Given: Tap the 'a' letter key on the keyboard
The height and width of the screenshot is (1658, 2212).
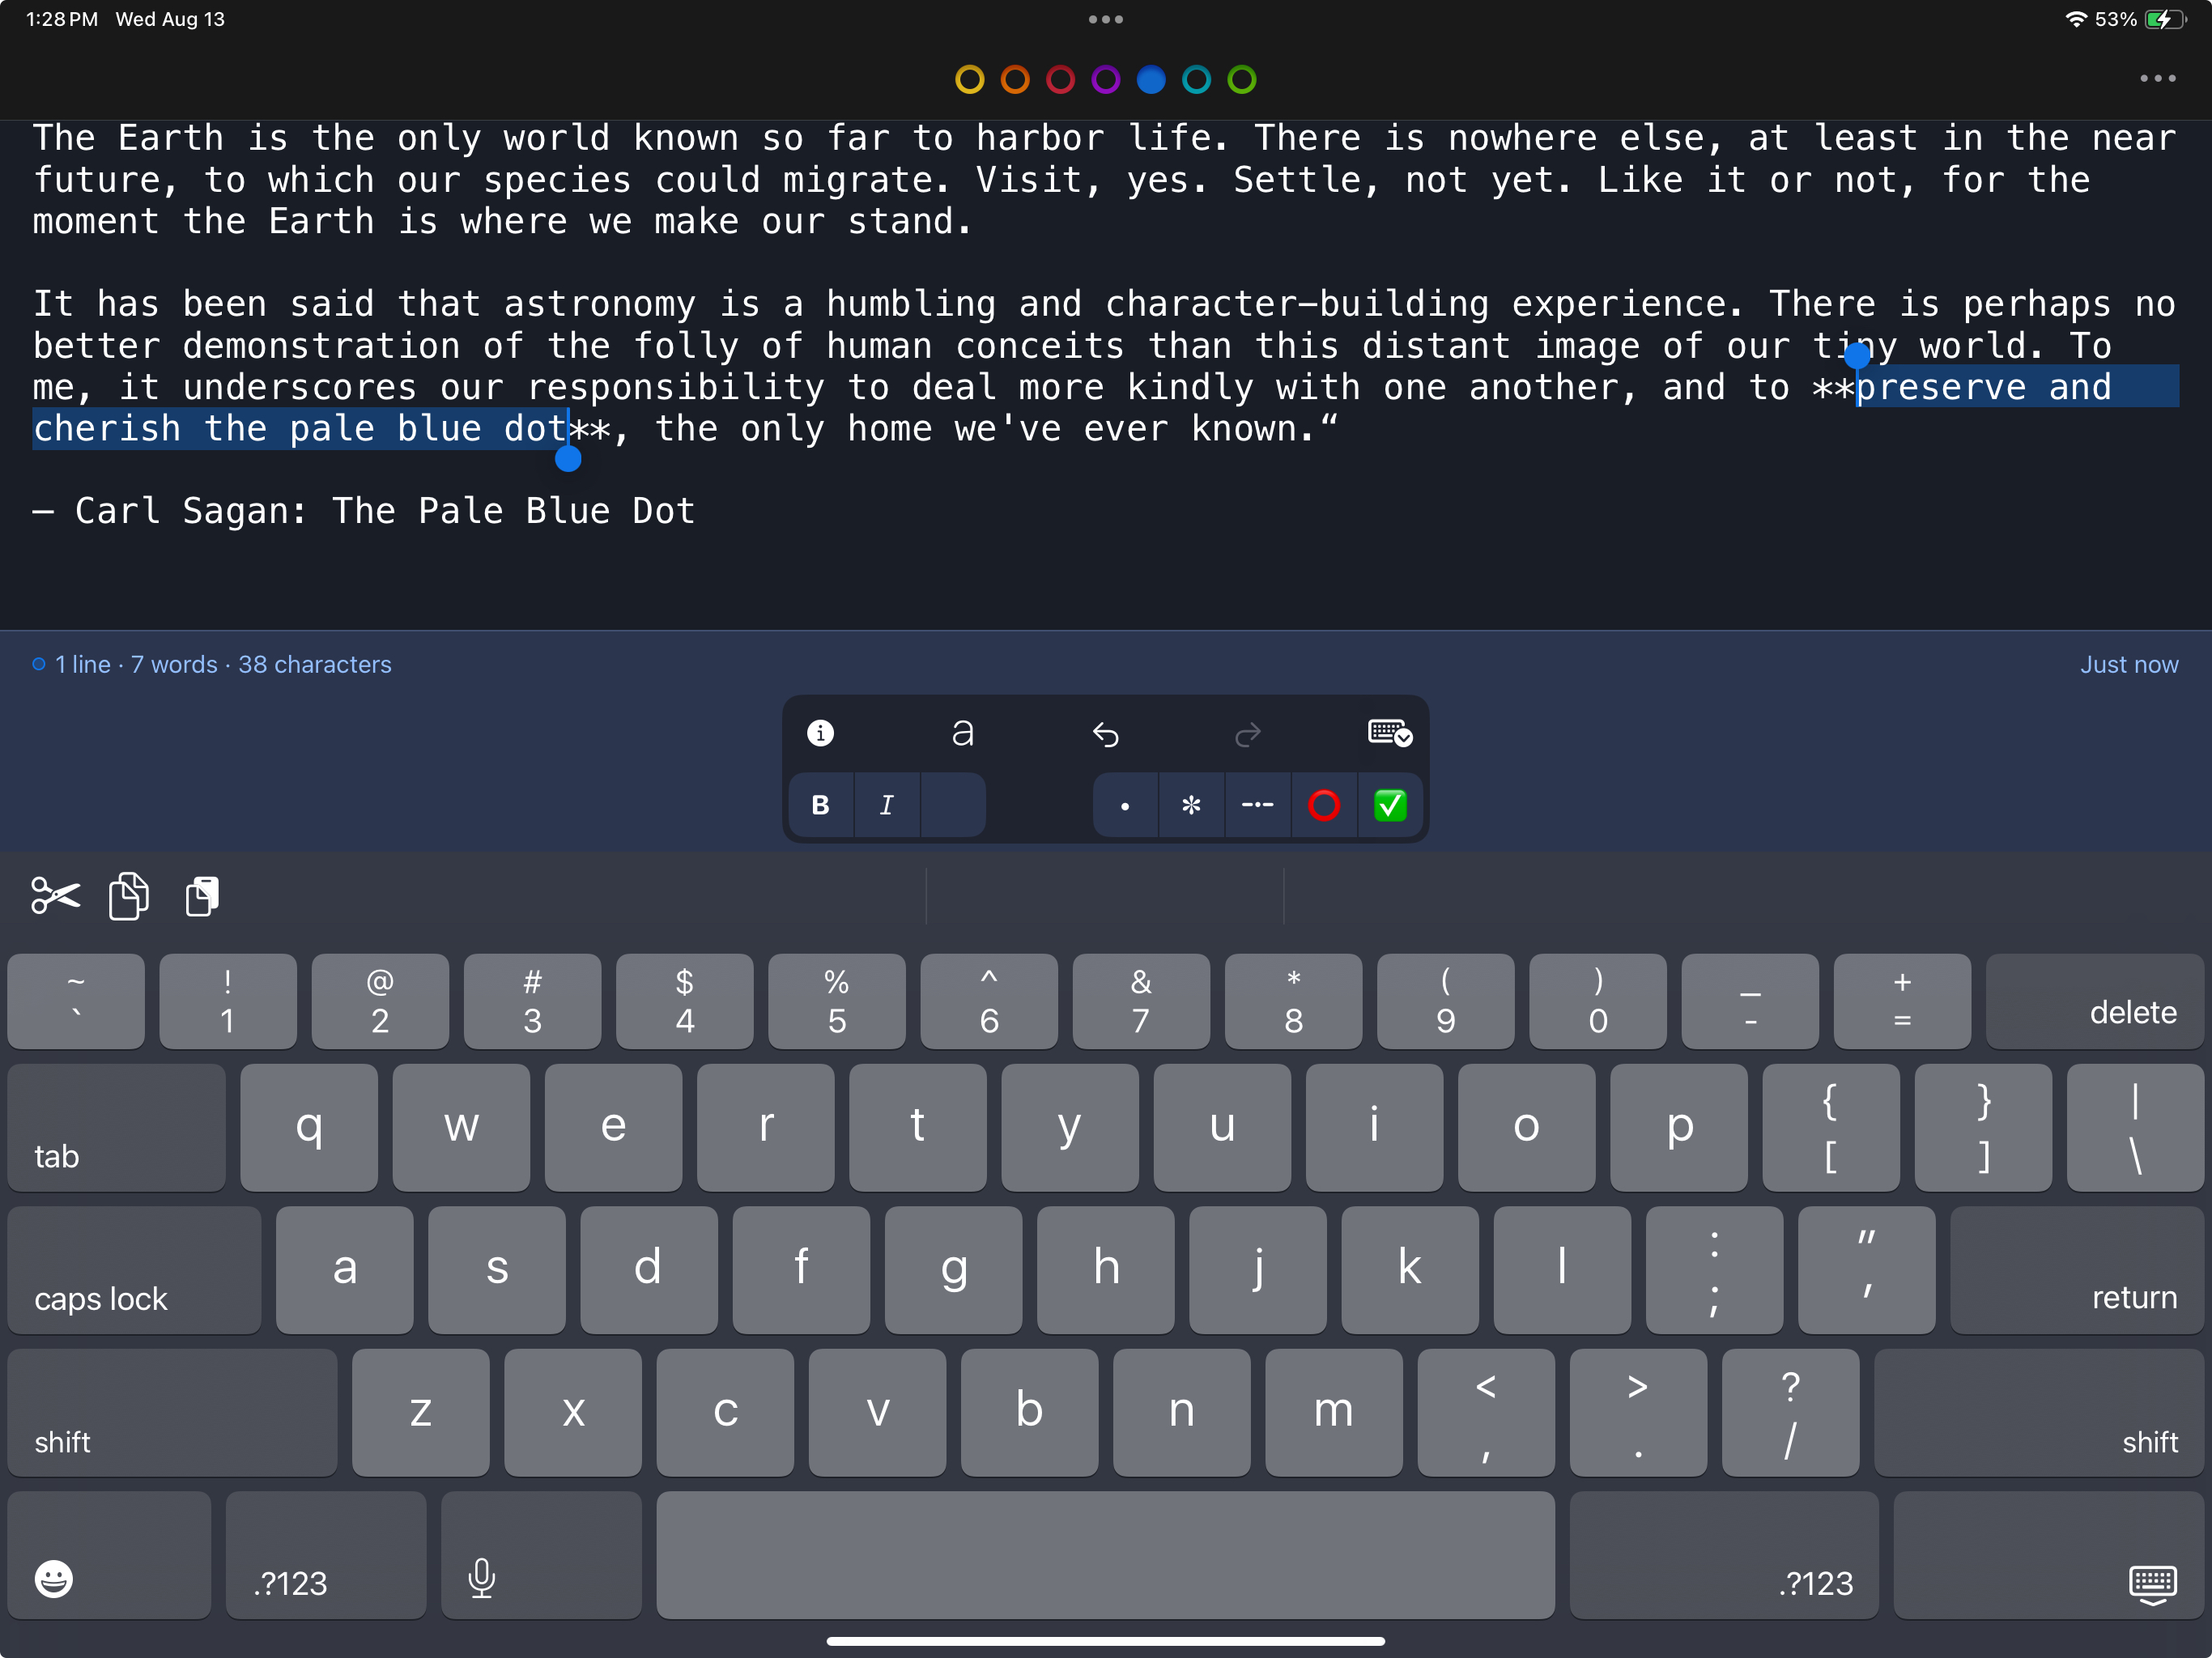Looking at the screenshot, I should [344, 1269].
